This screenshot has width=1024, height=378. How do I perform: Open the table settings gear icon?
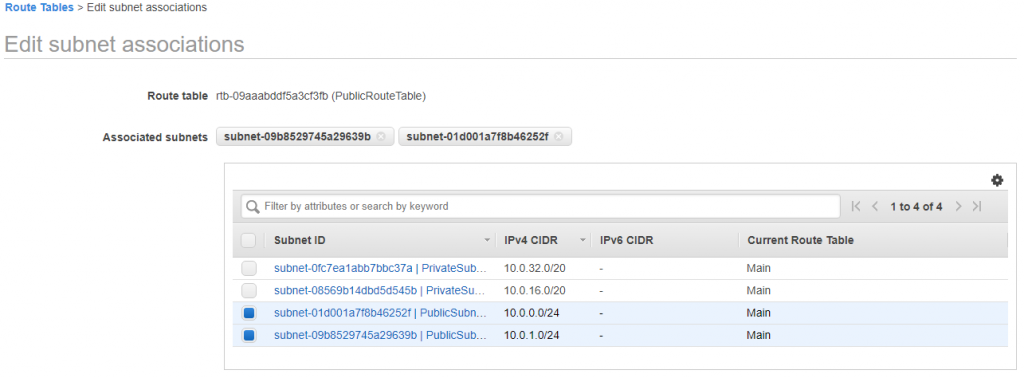pos(997,181)
